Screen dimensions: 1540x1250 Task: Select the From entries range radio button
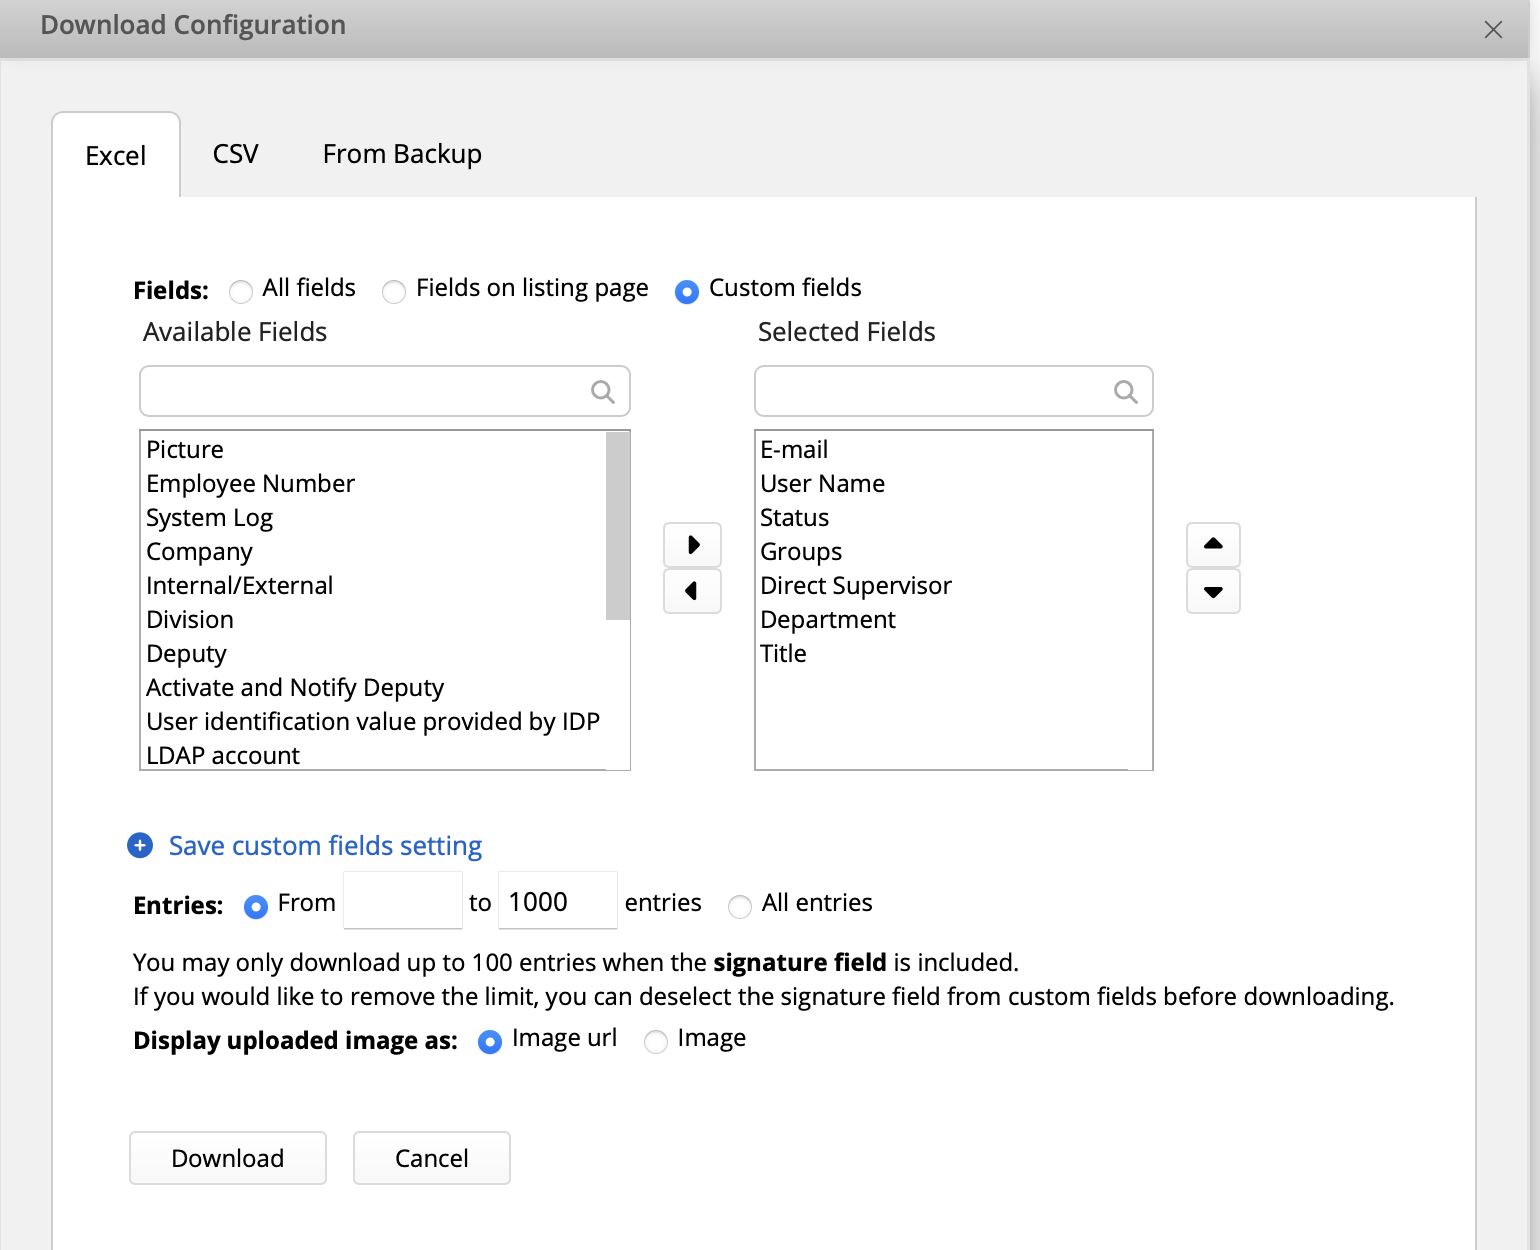pyautogui.click(x=256, y=907)
